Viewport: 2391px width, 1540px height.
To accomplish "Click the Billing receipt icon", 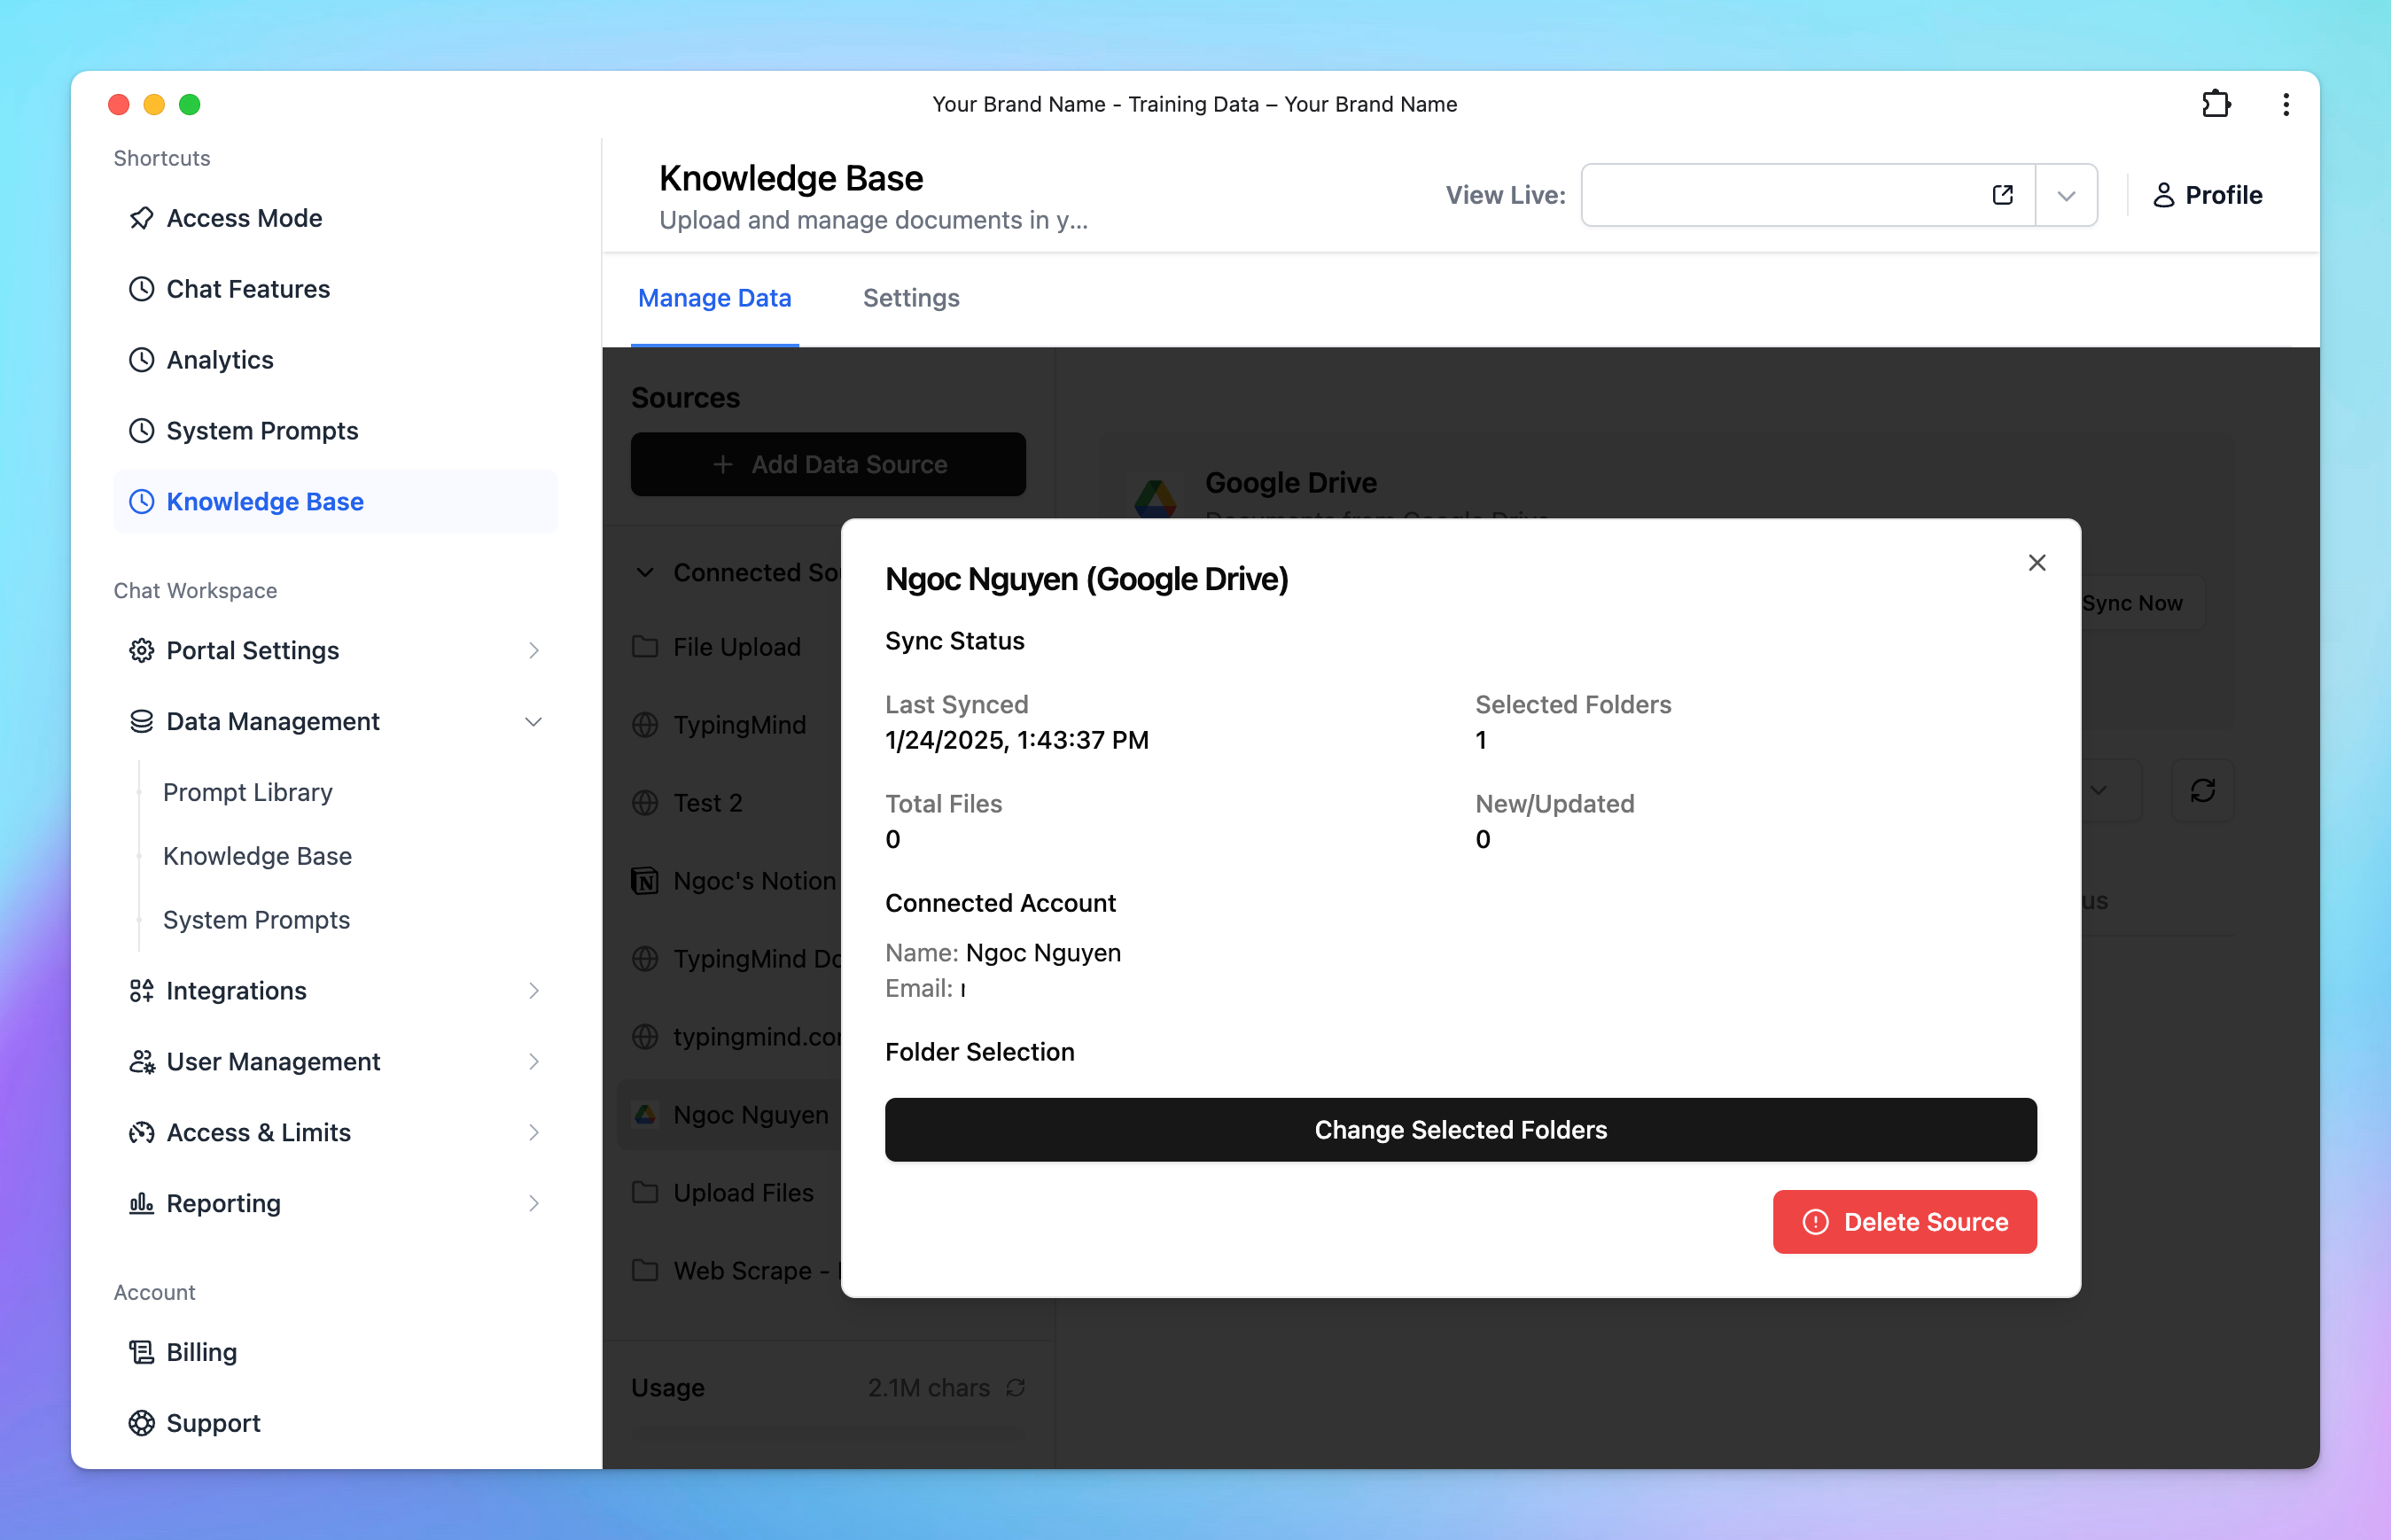I will coord(142,1353).
